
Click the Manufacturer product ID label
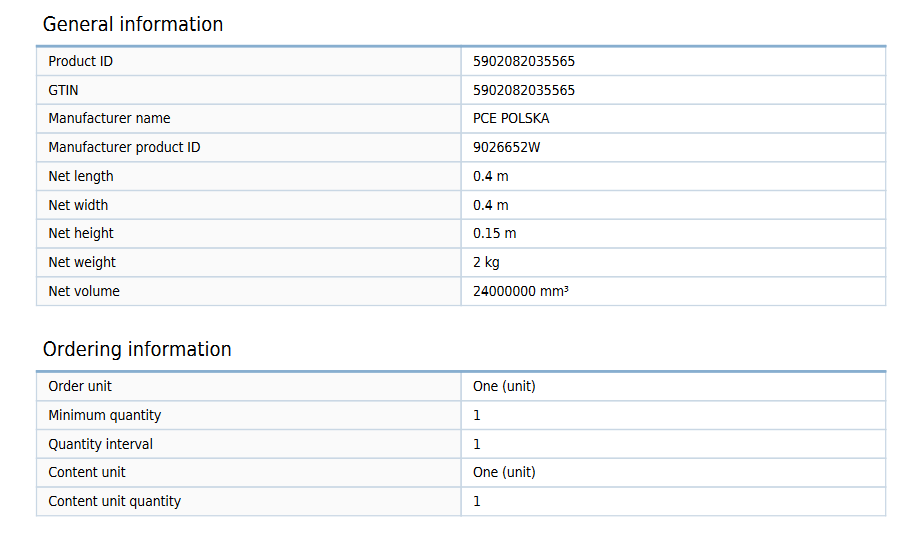(x=124, y=147)
